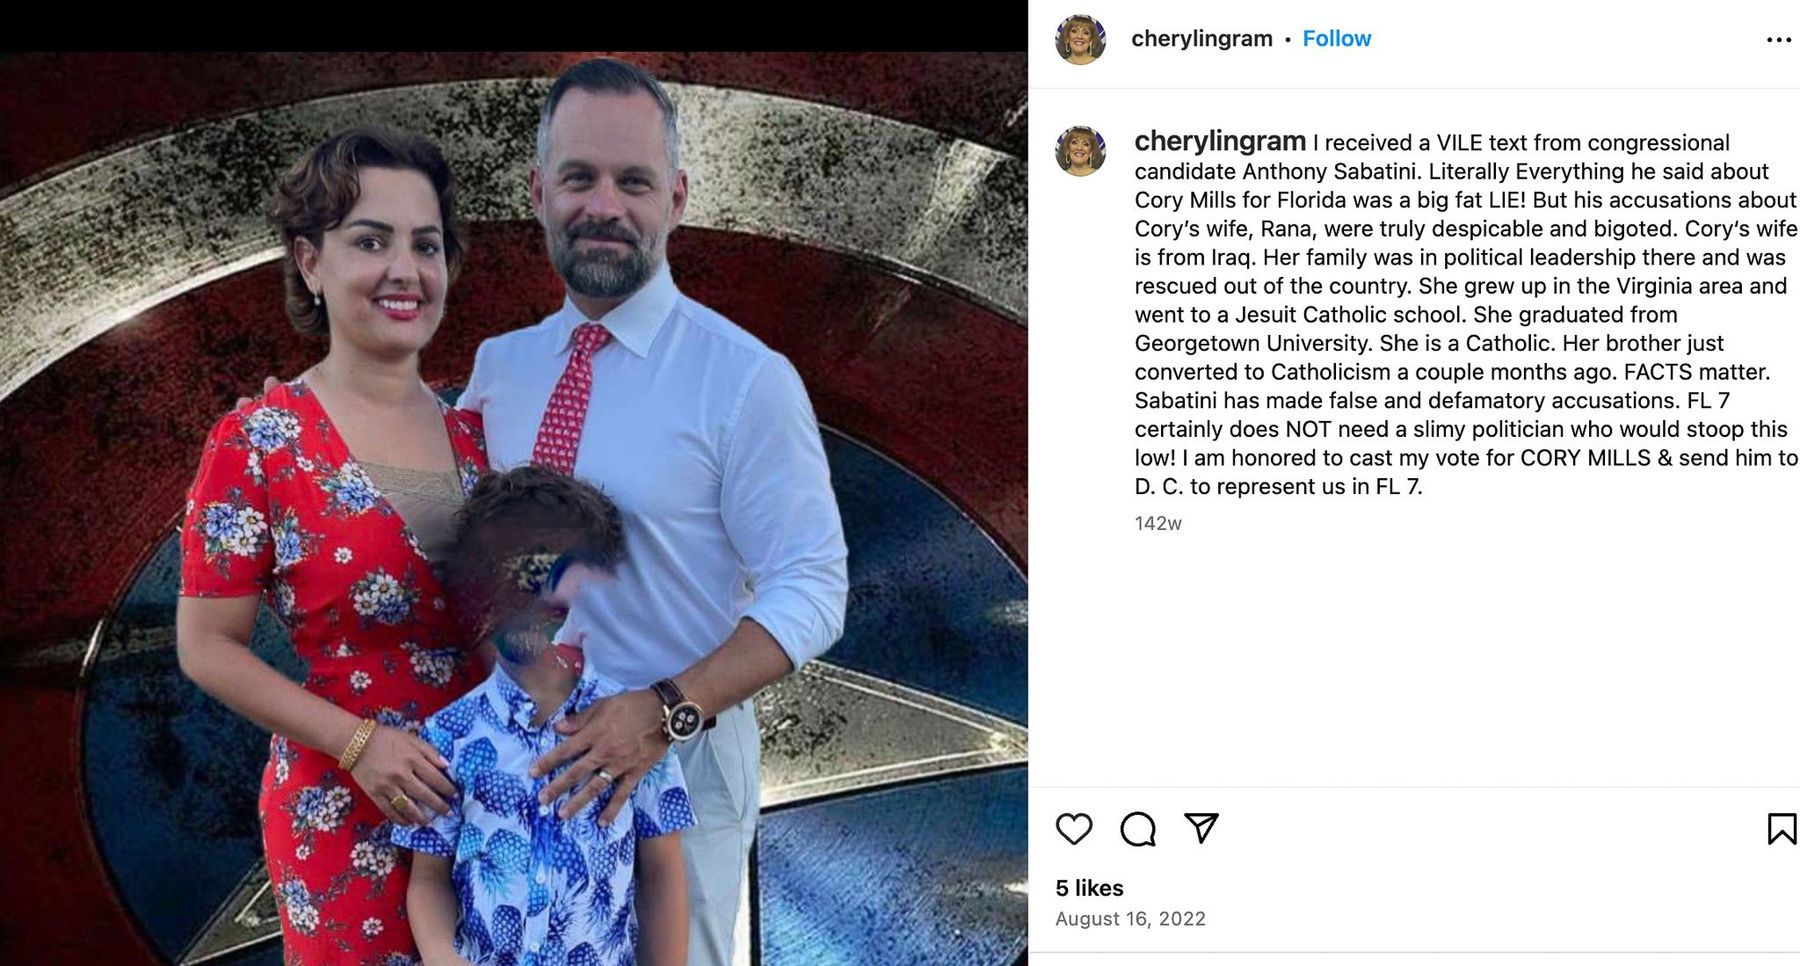The image size is (1800, 966).
Task: Click the gold bracelet on the woman's wrist
Action: pyautogui.click(x=356, y=745)
